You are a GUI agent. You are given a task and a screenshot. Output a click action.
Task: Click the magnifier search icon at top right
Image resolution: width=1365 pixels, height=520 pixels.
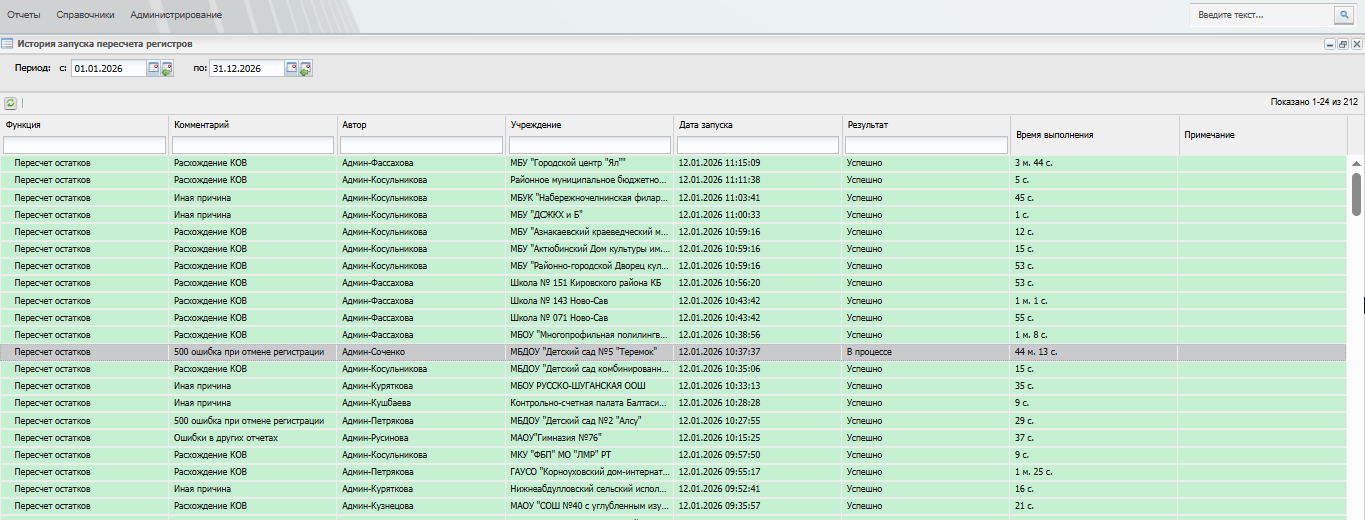tap(1344, 15)
